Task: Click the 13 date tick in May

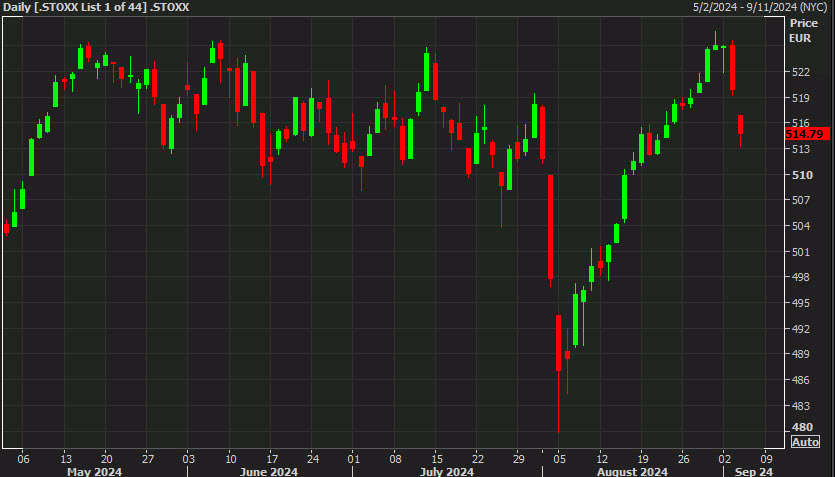Action: [x=64, y=459]
